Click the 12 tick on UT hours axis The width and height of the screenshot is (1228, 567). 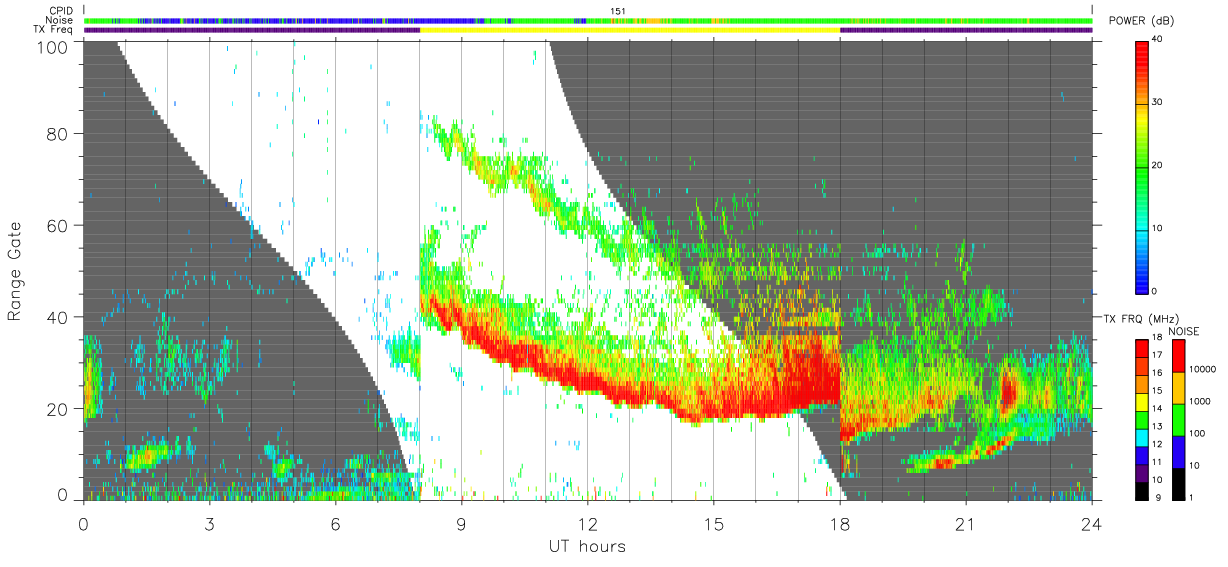click(587, 525)
